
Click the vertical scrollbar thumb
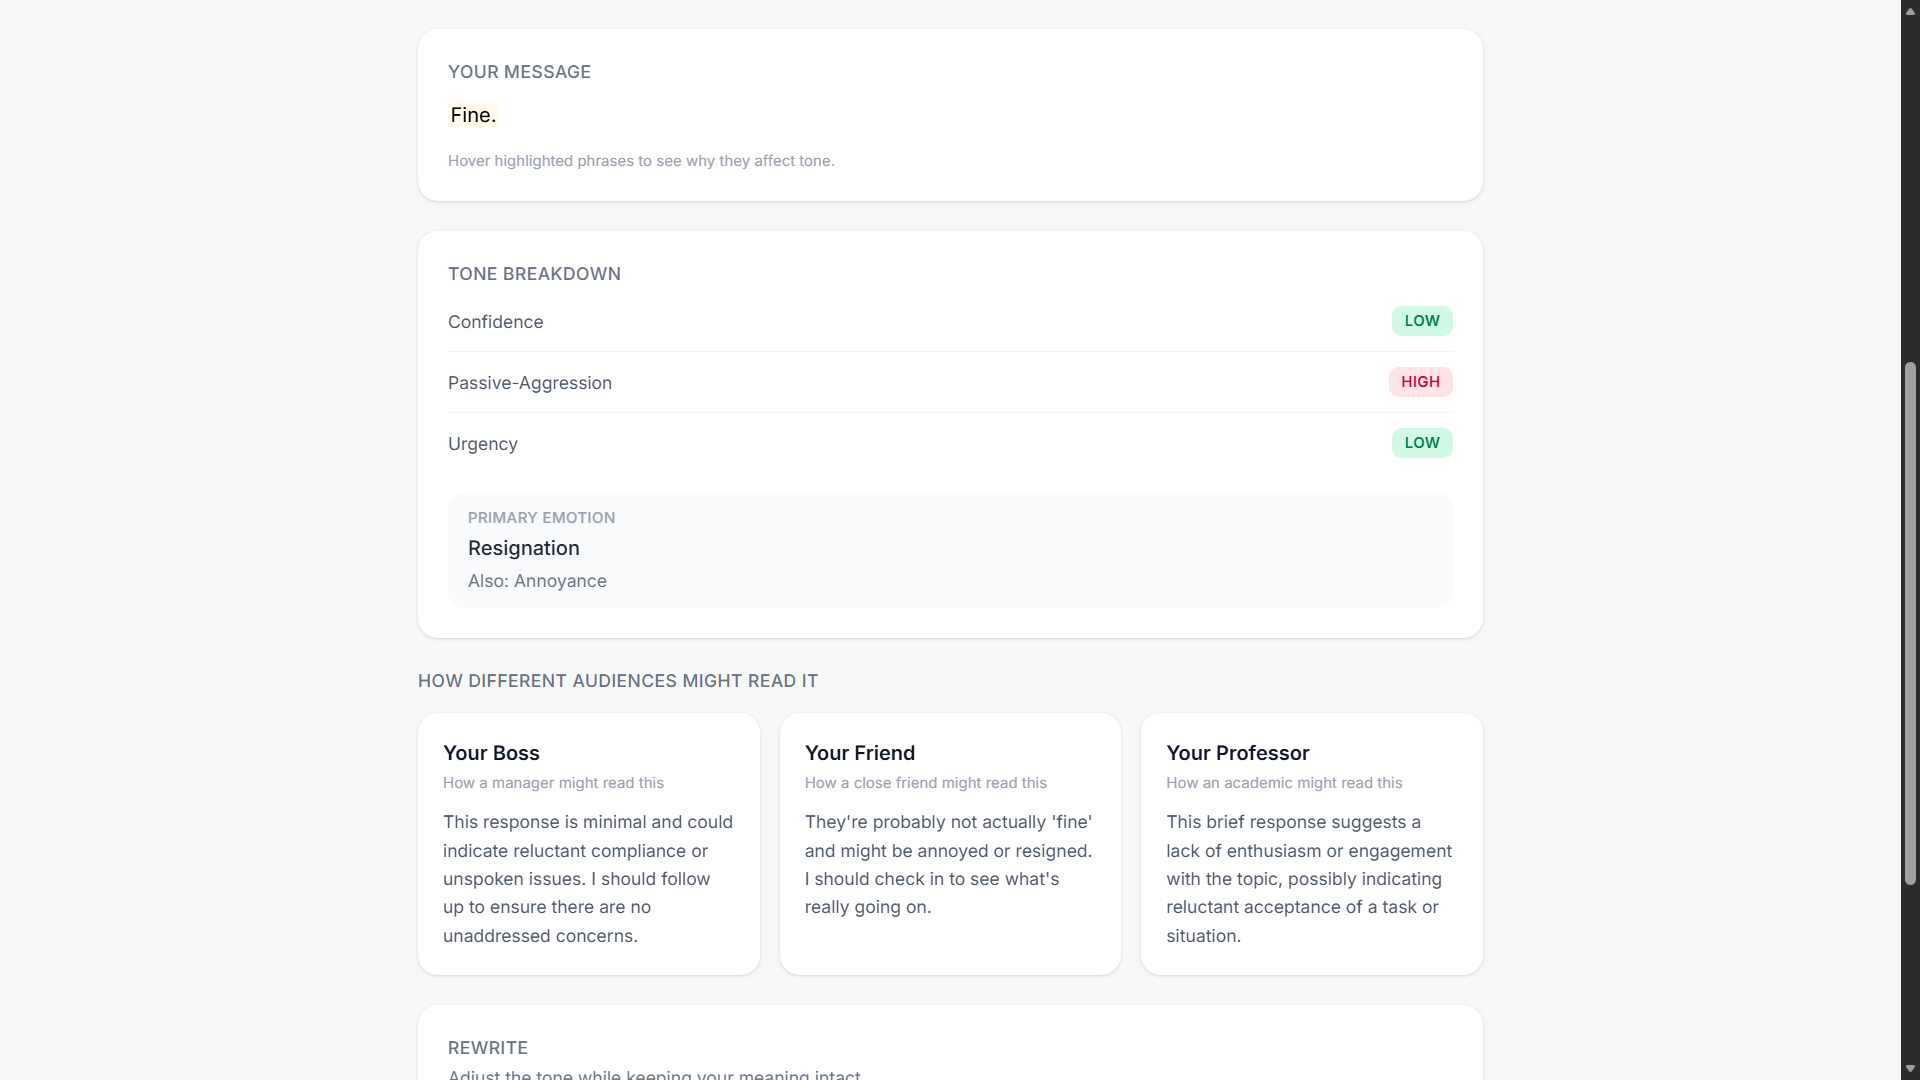[x=1910, y=623]
